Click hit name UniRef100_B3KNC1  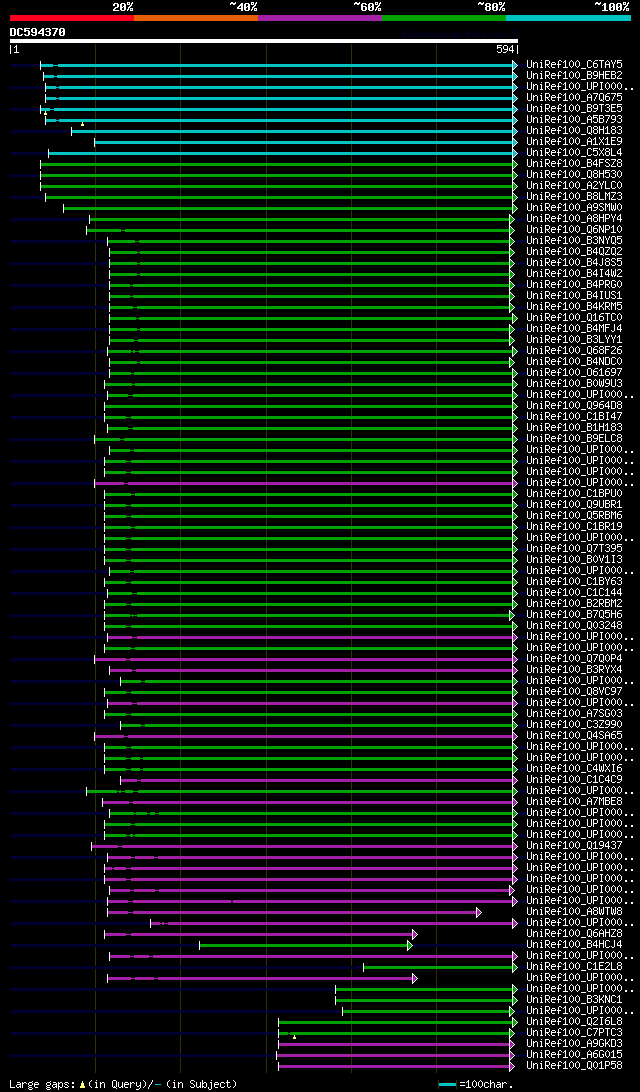pyautogui.click(x=575, y=1000)
